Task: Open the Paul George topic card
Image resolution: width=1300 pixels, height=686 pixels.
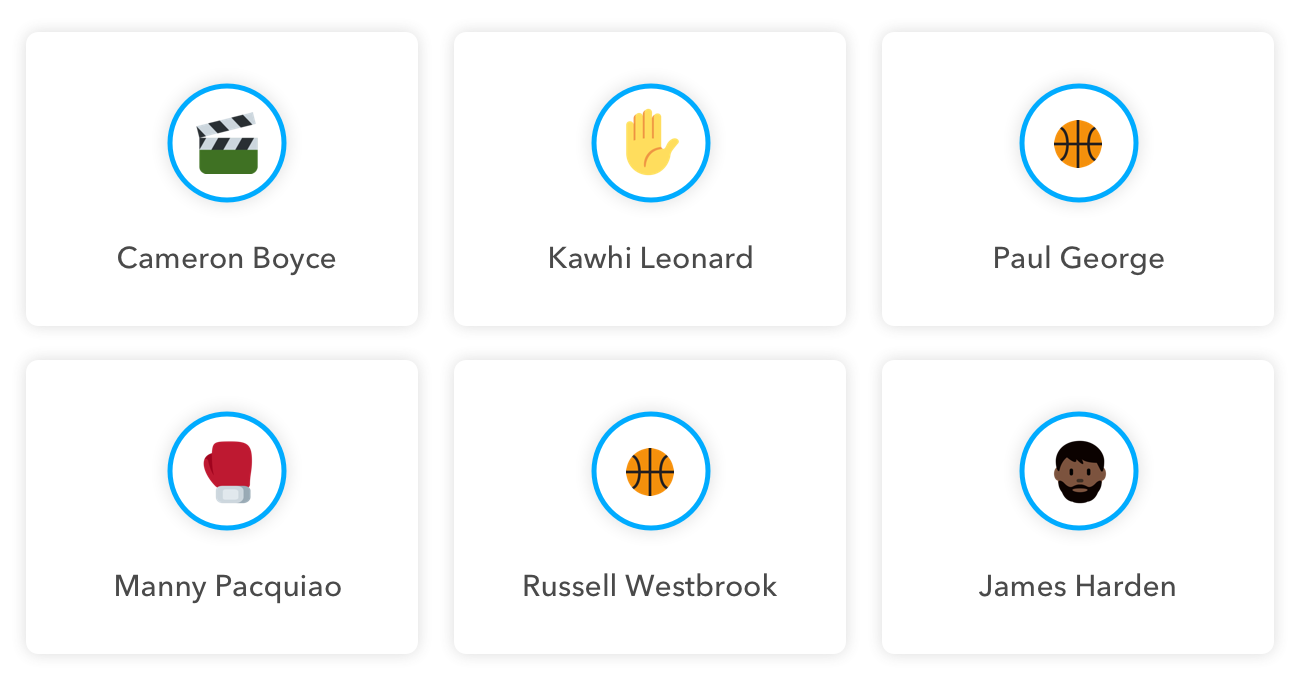Action: point(1078,179)
